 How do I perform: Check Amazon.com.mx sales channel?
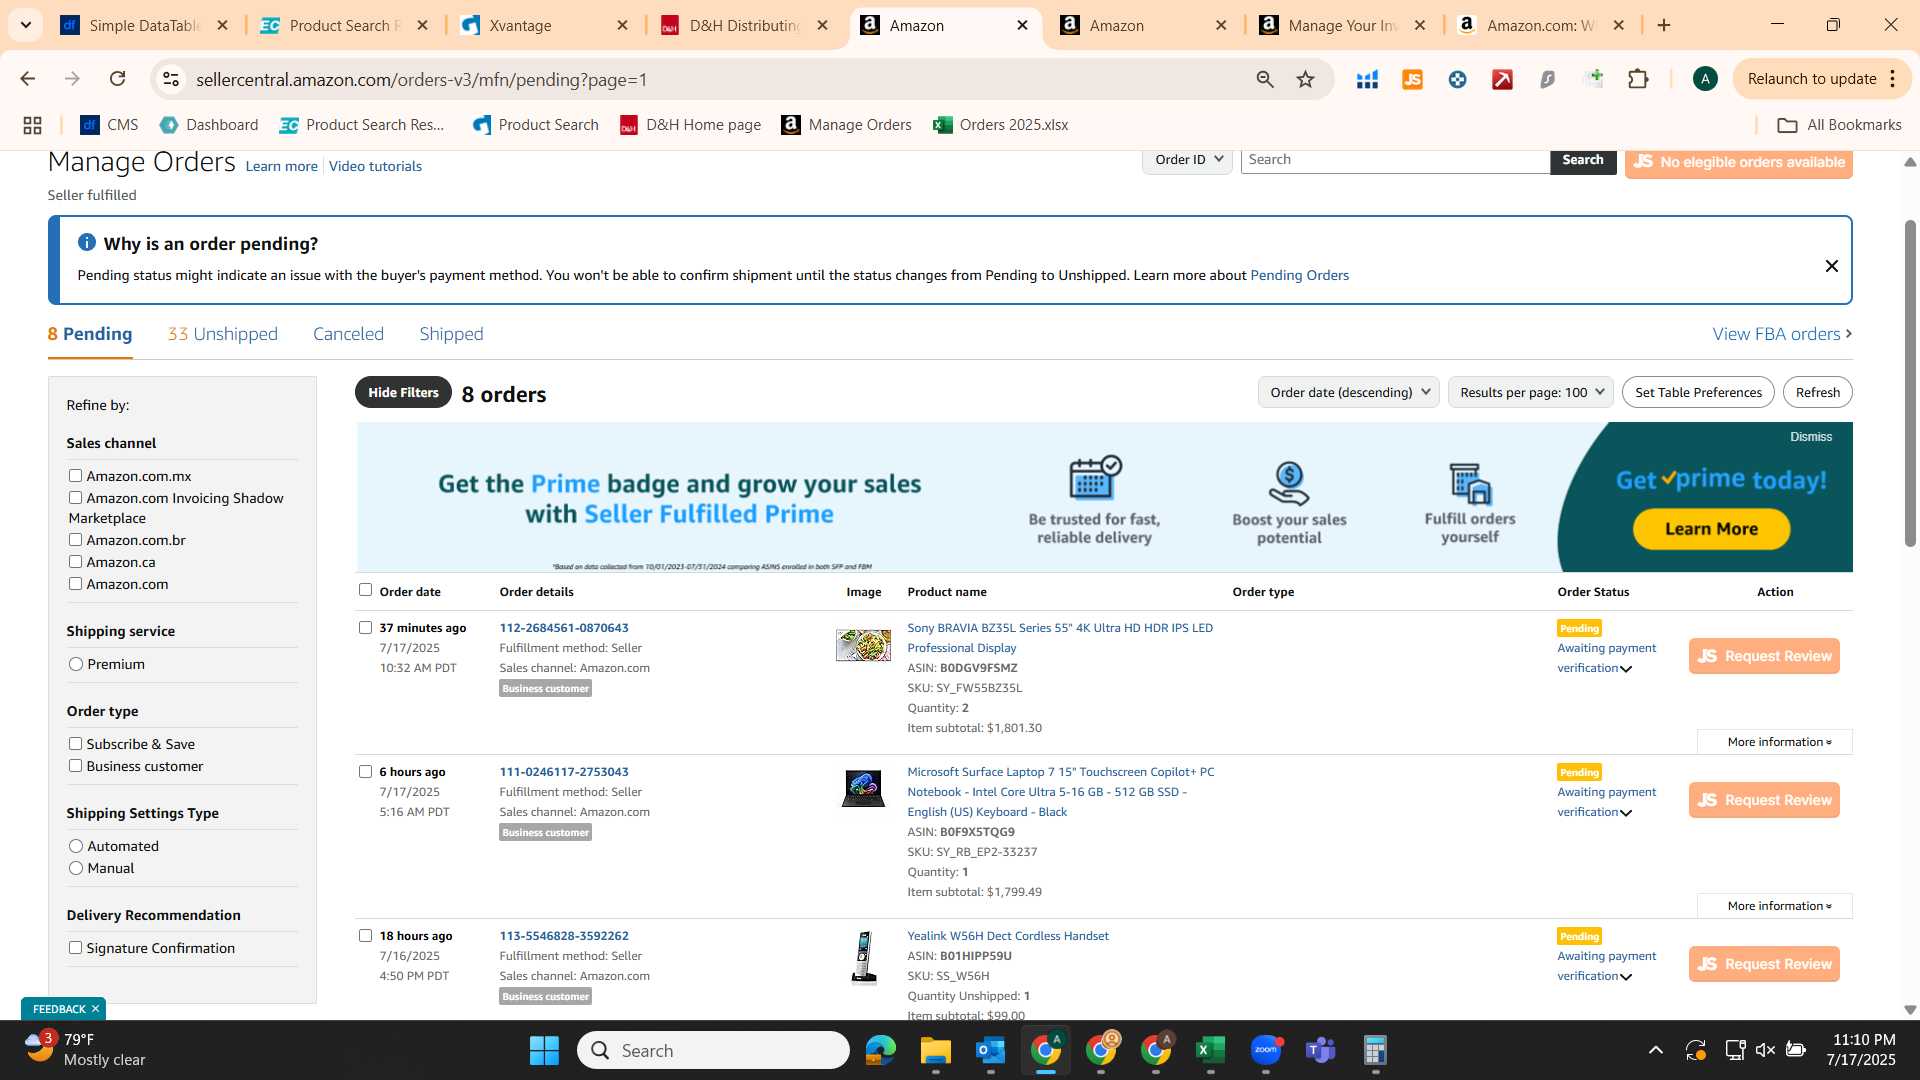[x=75, y=476]
